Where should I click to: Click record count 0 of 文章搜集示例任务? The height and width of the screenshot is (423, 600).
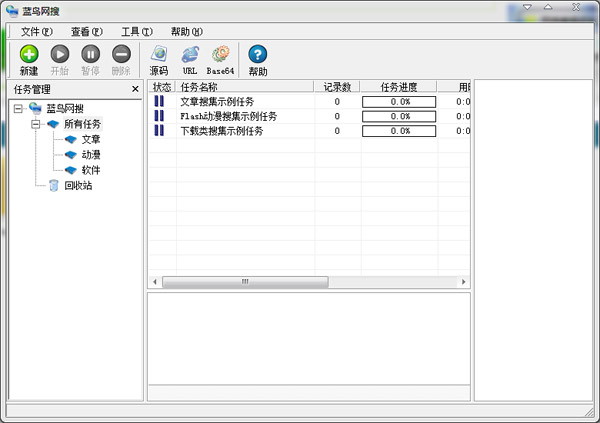coord(337,101)
